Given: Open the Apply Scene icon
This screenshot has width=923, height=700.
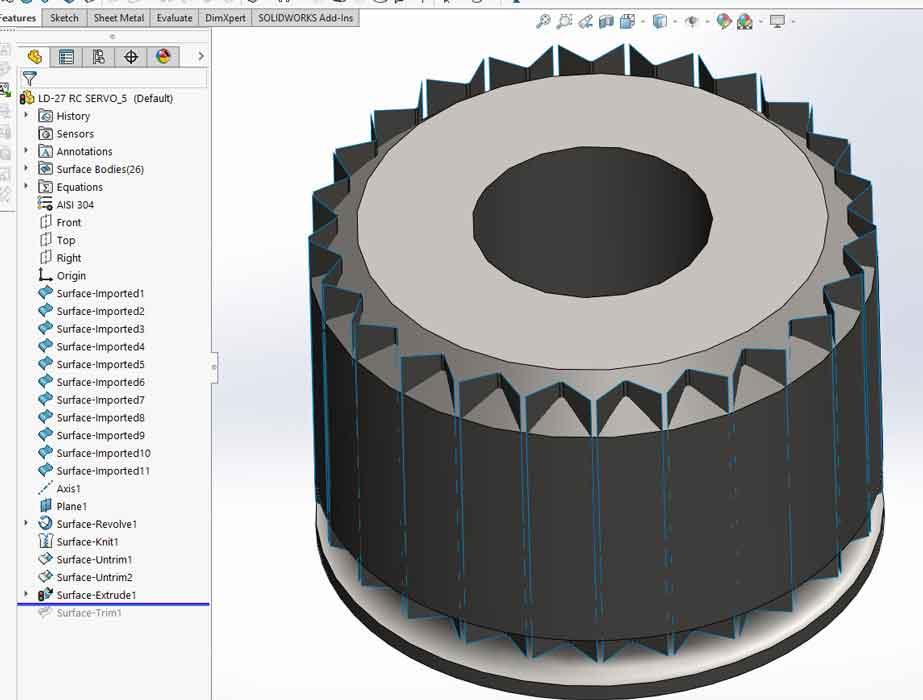Looking at the screenshot, I should pos(745,22).
